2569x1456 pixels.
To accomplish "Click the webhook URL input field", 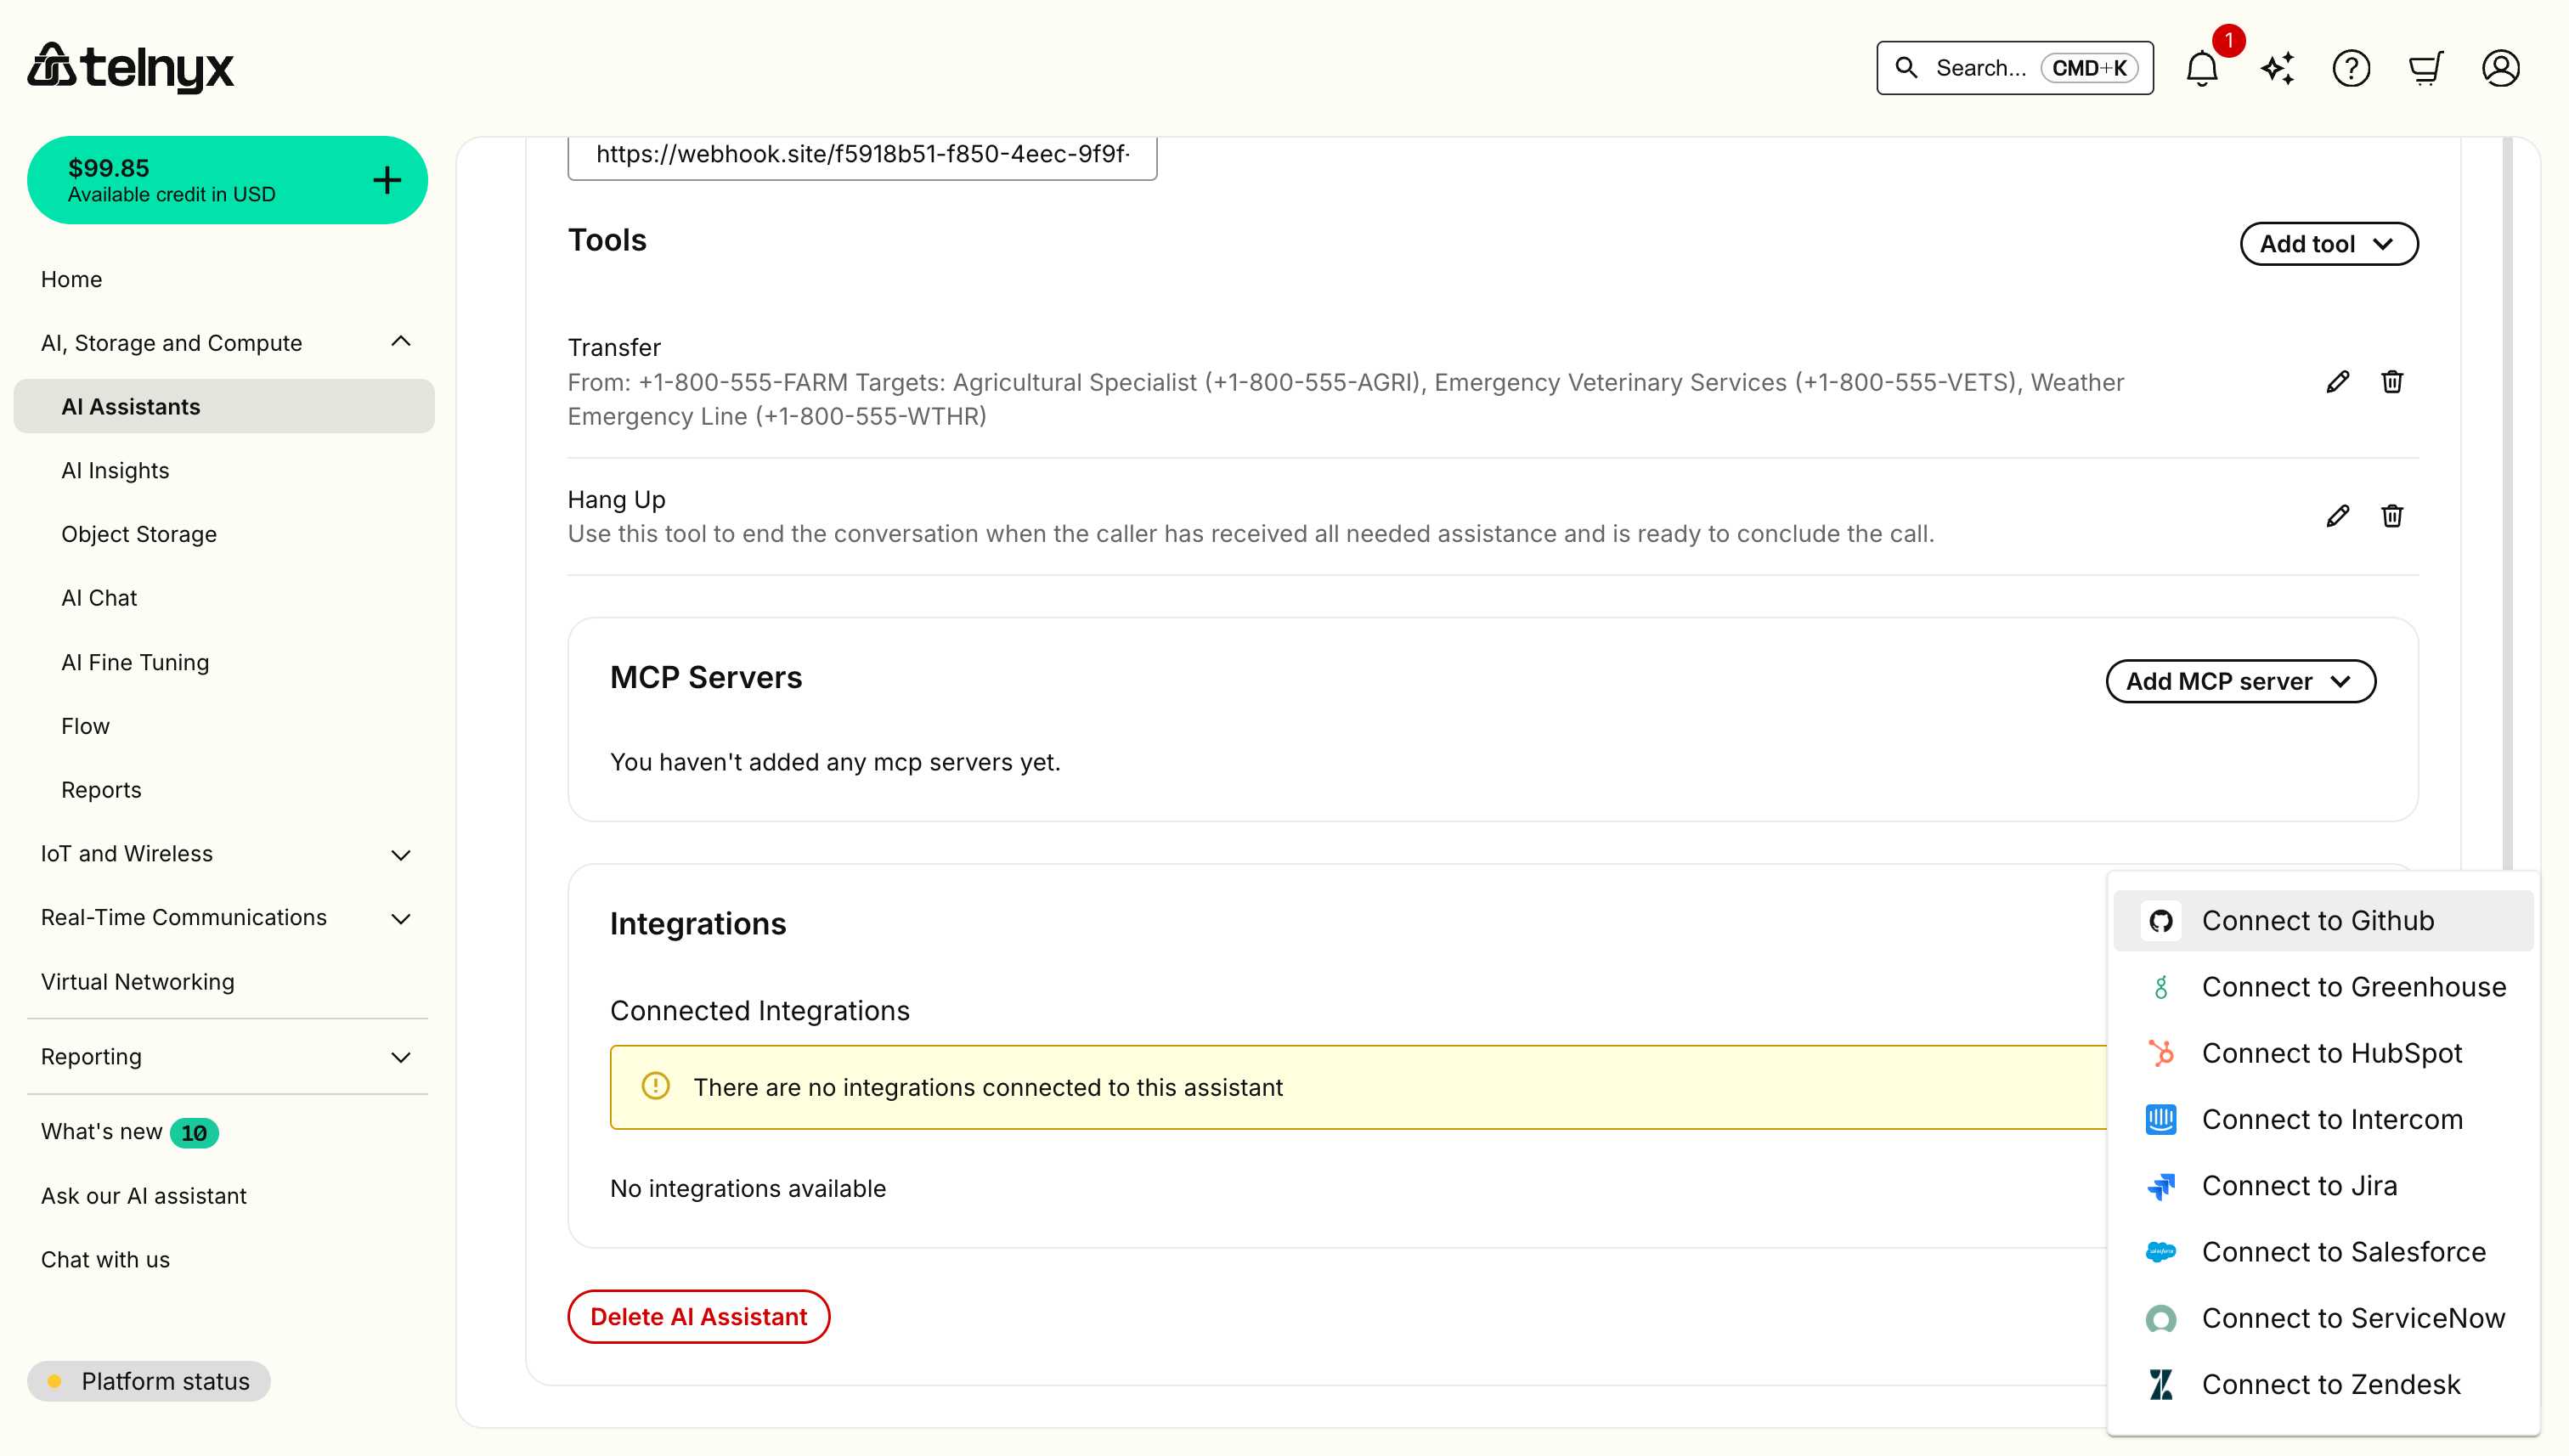I will coord(862,155).
